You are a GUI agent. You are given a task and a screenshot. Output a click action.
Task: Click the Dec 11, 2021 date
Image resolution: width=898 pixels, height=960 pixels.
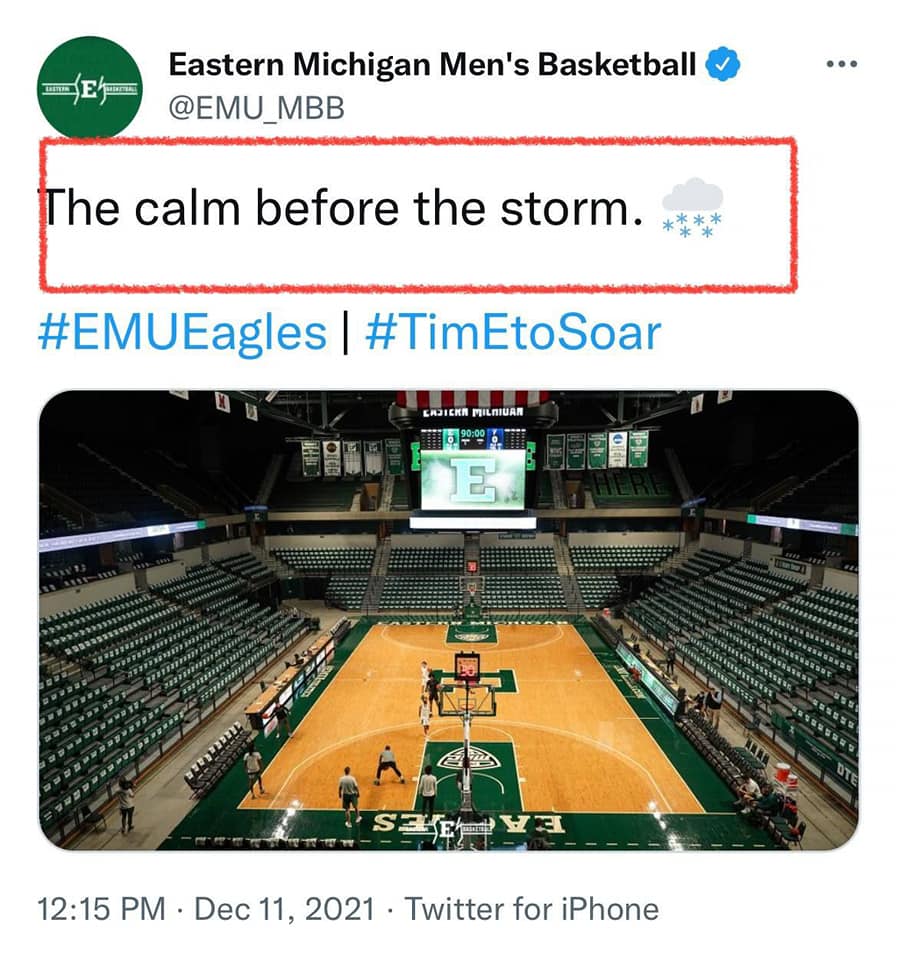click(x=285, y=909)
